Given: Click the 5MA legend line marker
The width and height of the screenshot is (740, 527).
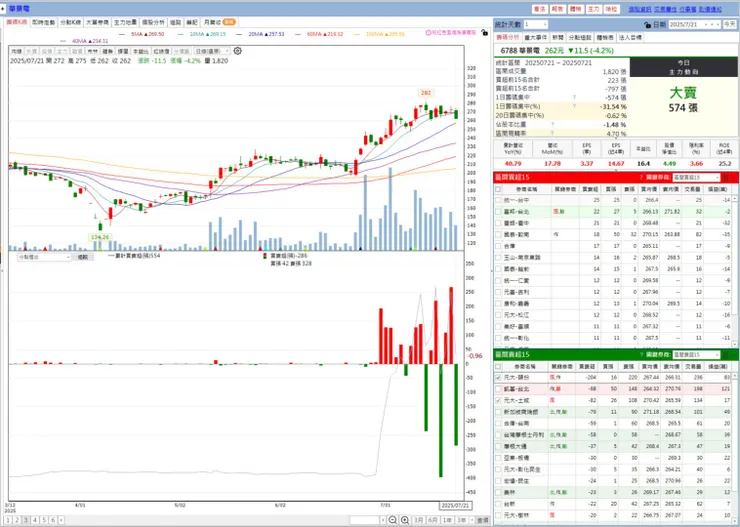Looking at the screenshot, I should (122, 34).
